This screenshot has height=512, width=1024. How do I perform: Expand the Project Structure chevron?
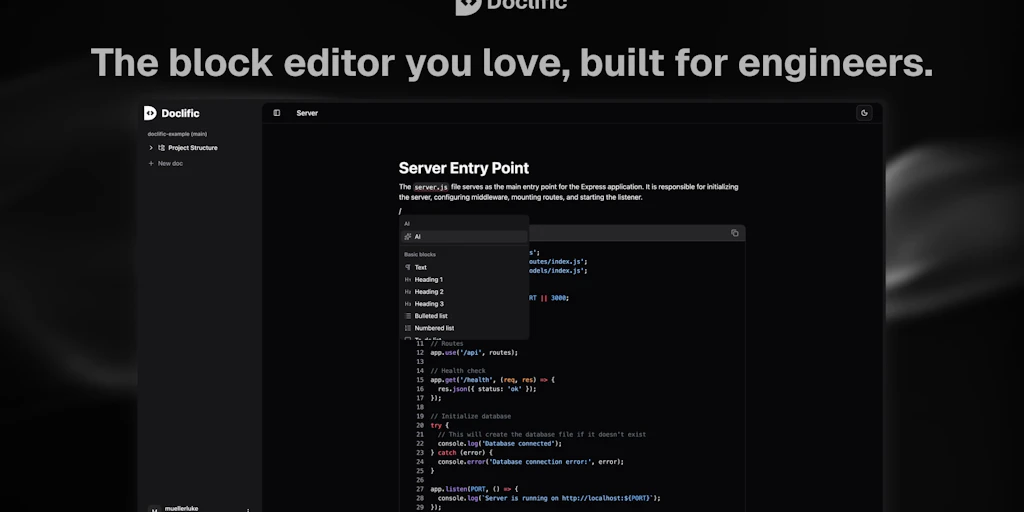[151, 148]
